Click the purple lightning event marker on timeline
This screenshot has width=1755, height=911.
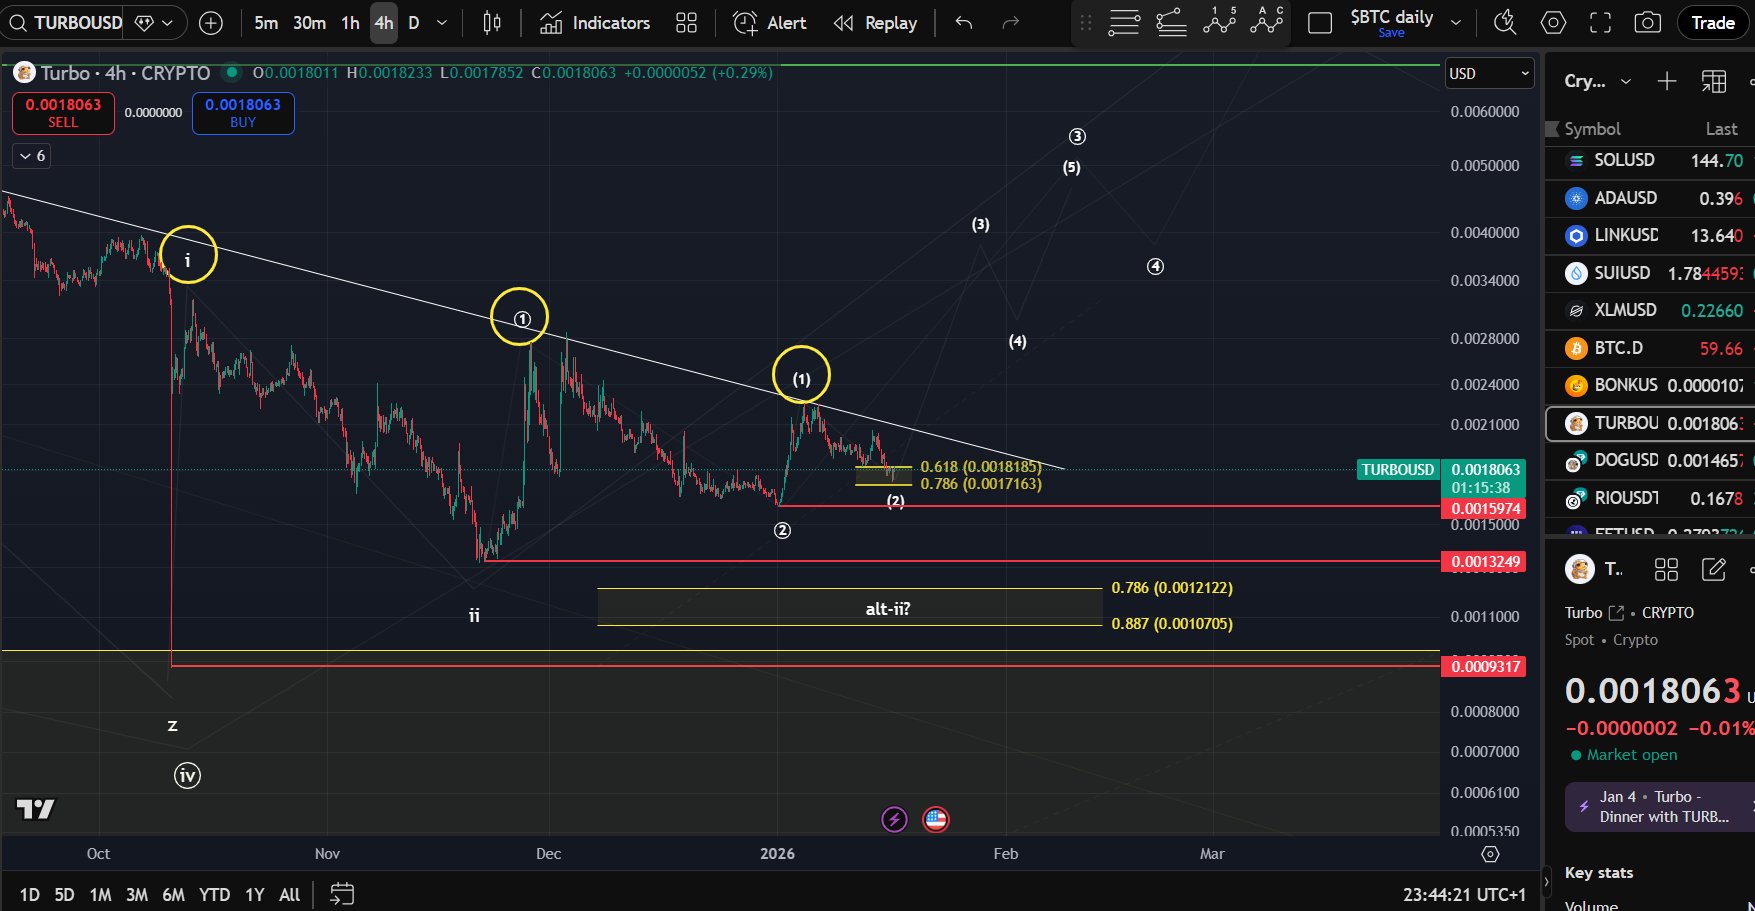point(894,820)
